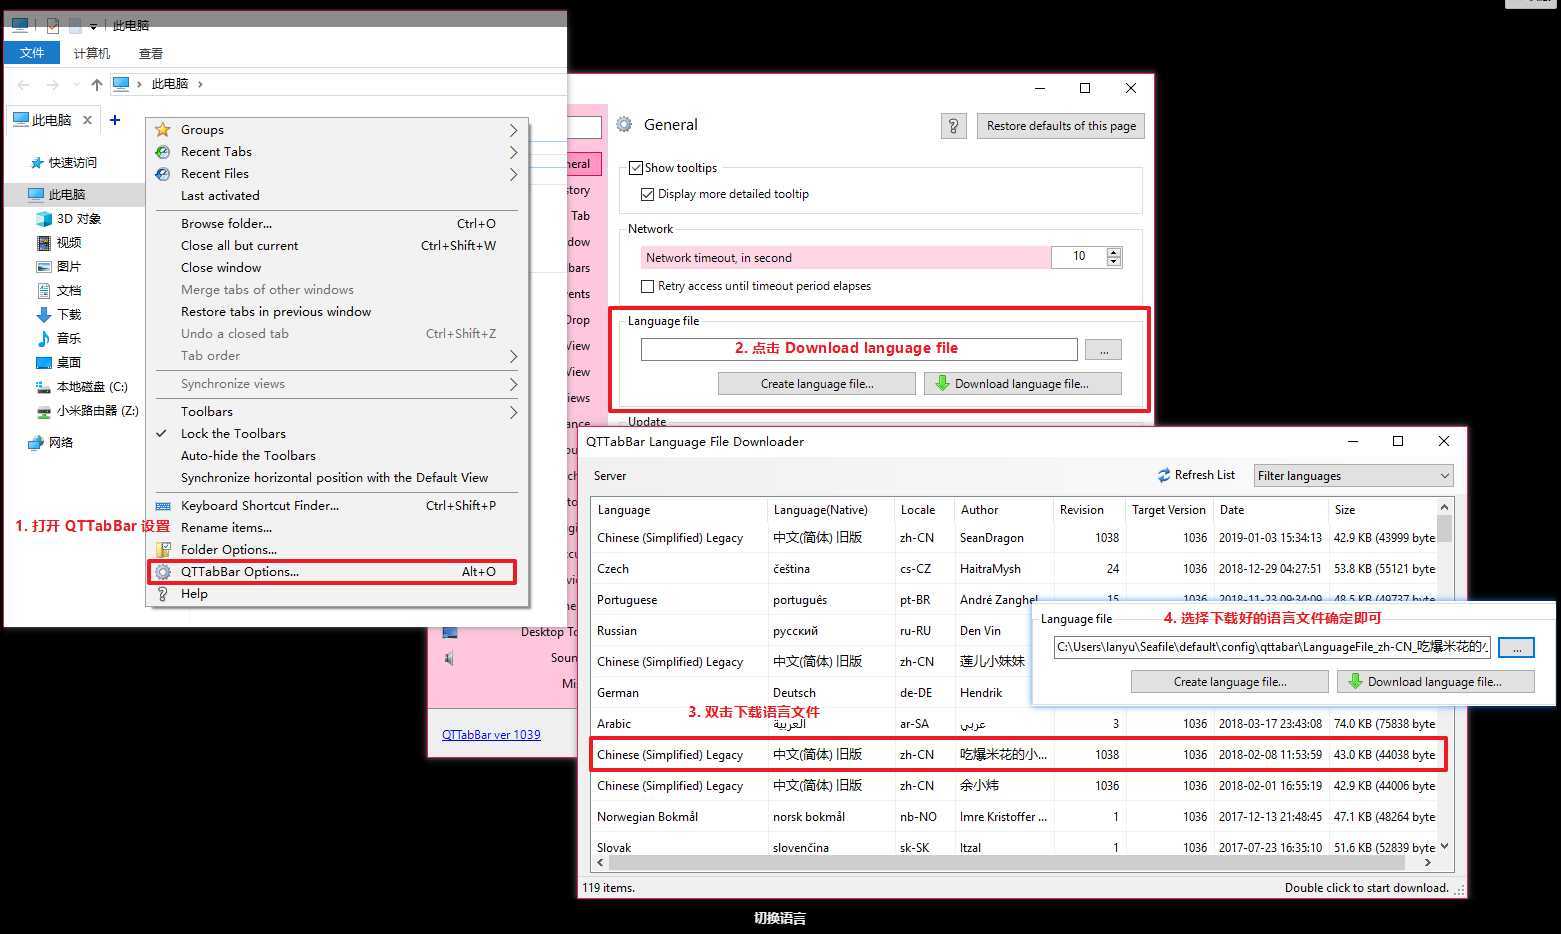1561x934 pixels.
Task: Open the 计算机 ribbon tab
Action: click(x=91, y=53)
